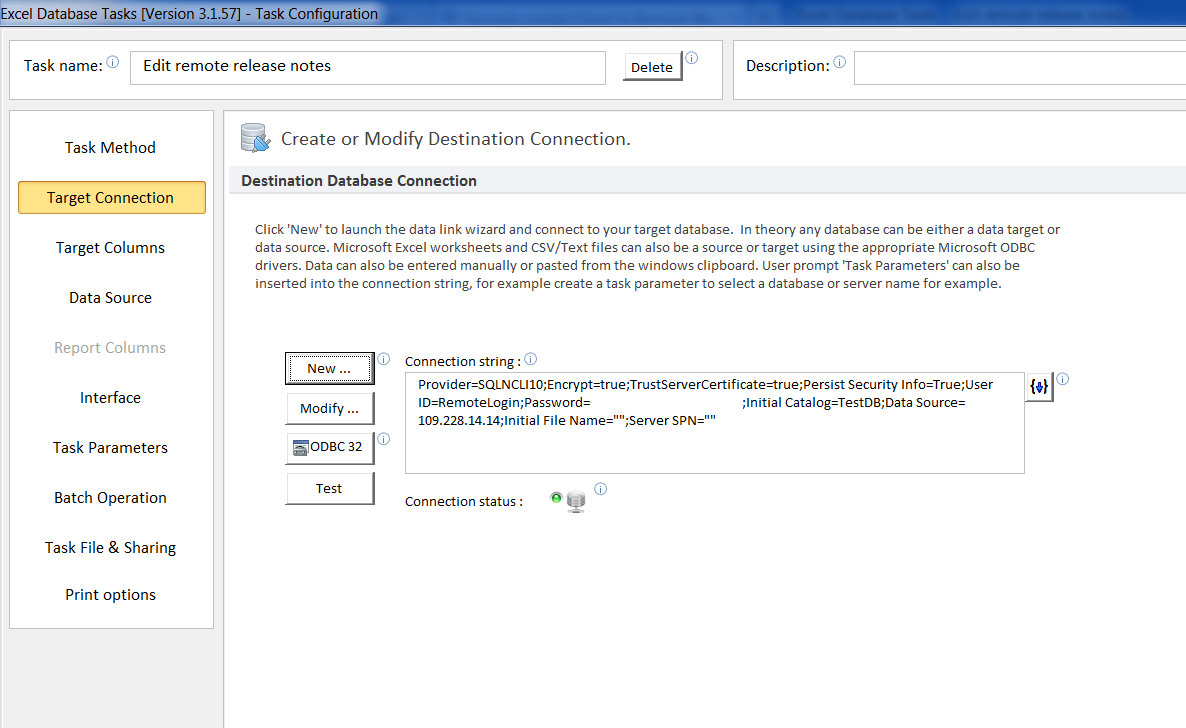Switch to the Batch Operation section

(x=110, y=497)
